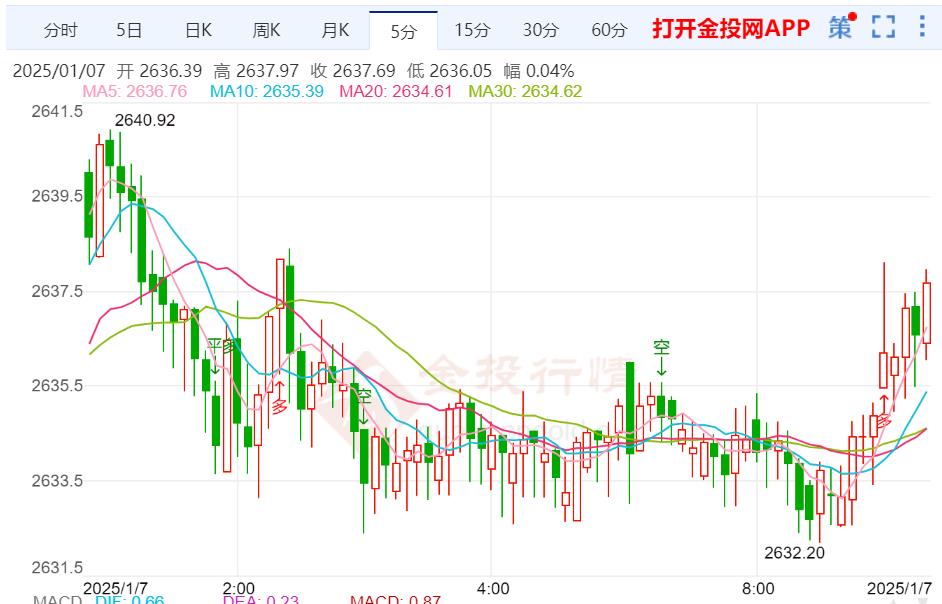Click the 2:00 time axis label
Screen dimensions: 942x604
coord(239,588)
